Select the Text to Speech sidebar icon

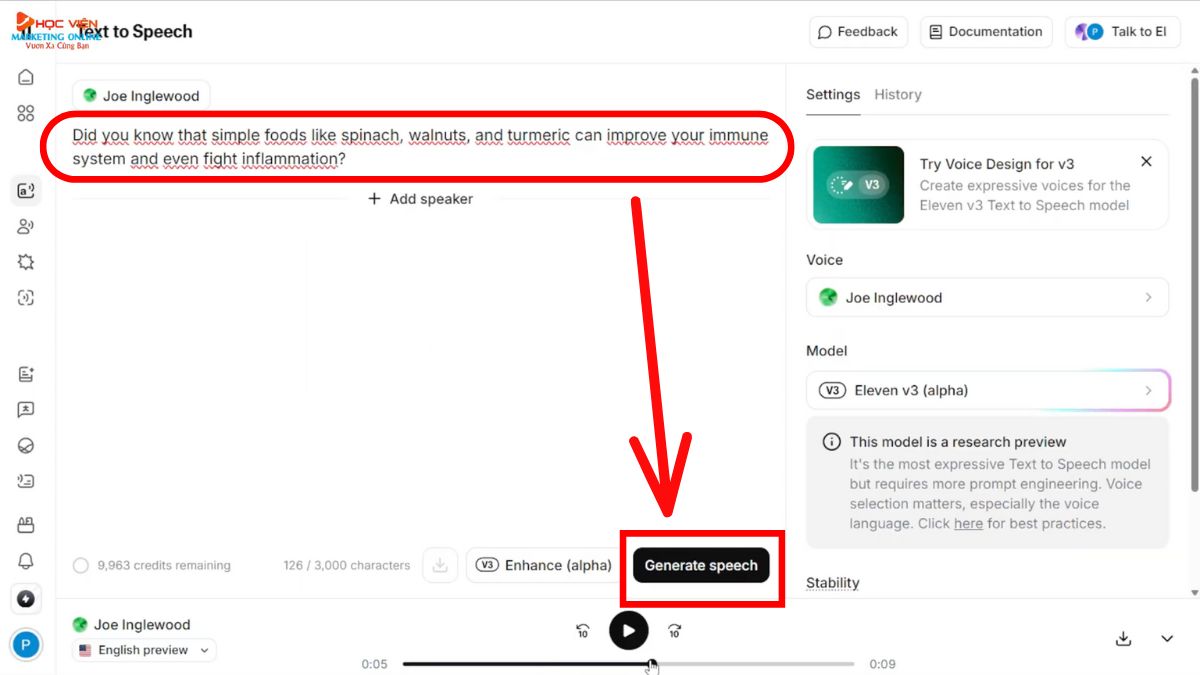pyautogui.click(x=26, y=190)
